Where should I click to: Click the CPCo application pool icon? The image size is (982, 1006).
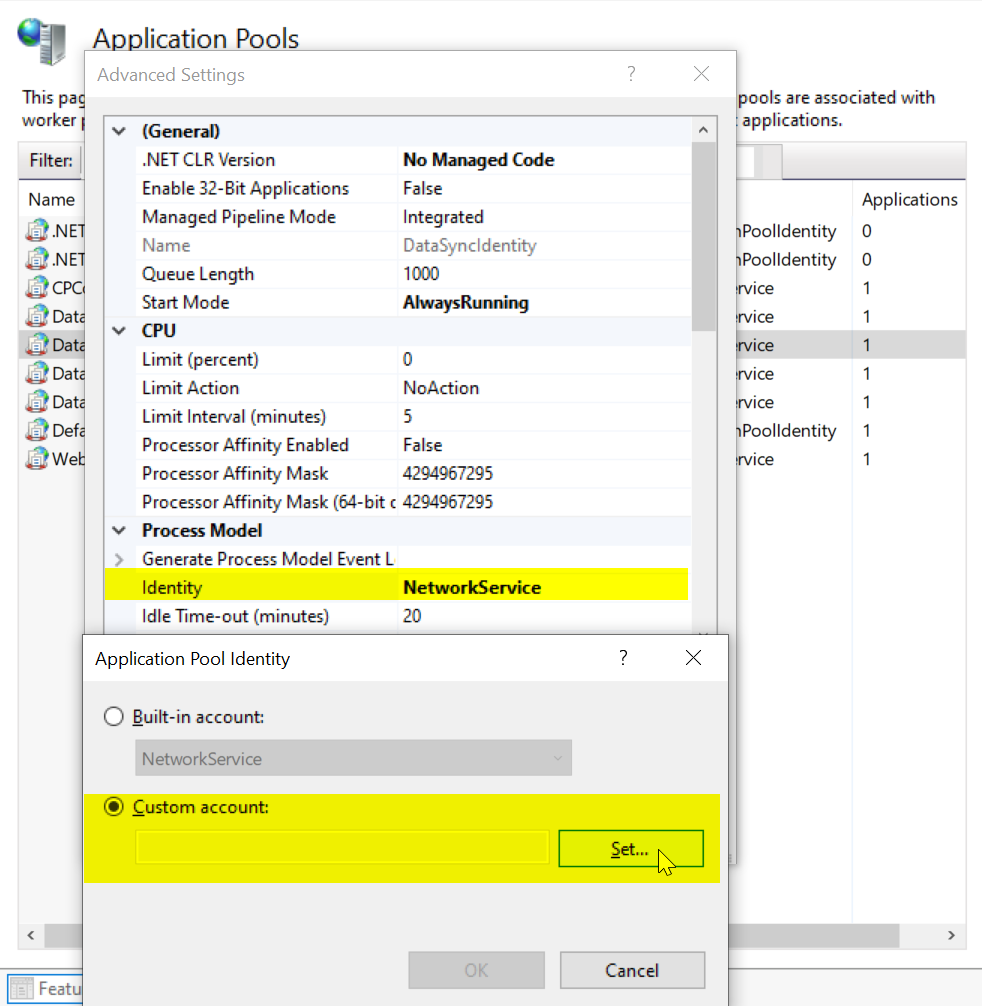[x=38, y=288]
